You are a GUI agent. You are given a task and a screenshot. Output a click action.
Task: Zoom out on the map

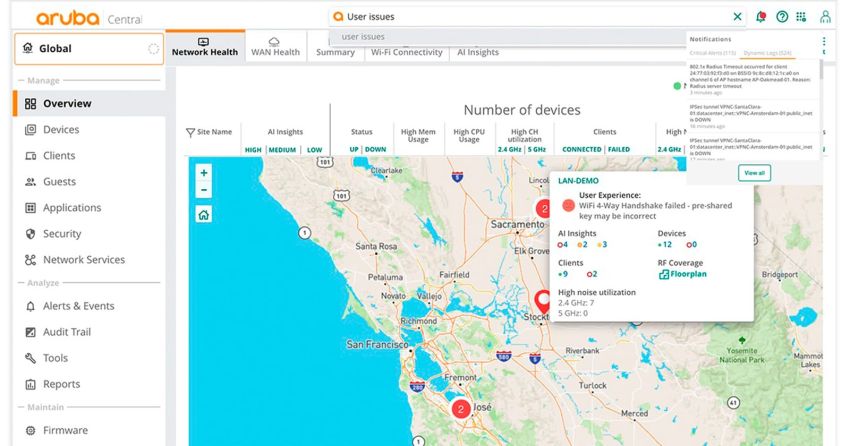(x=204, y=190)
